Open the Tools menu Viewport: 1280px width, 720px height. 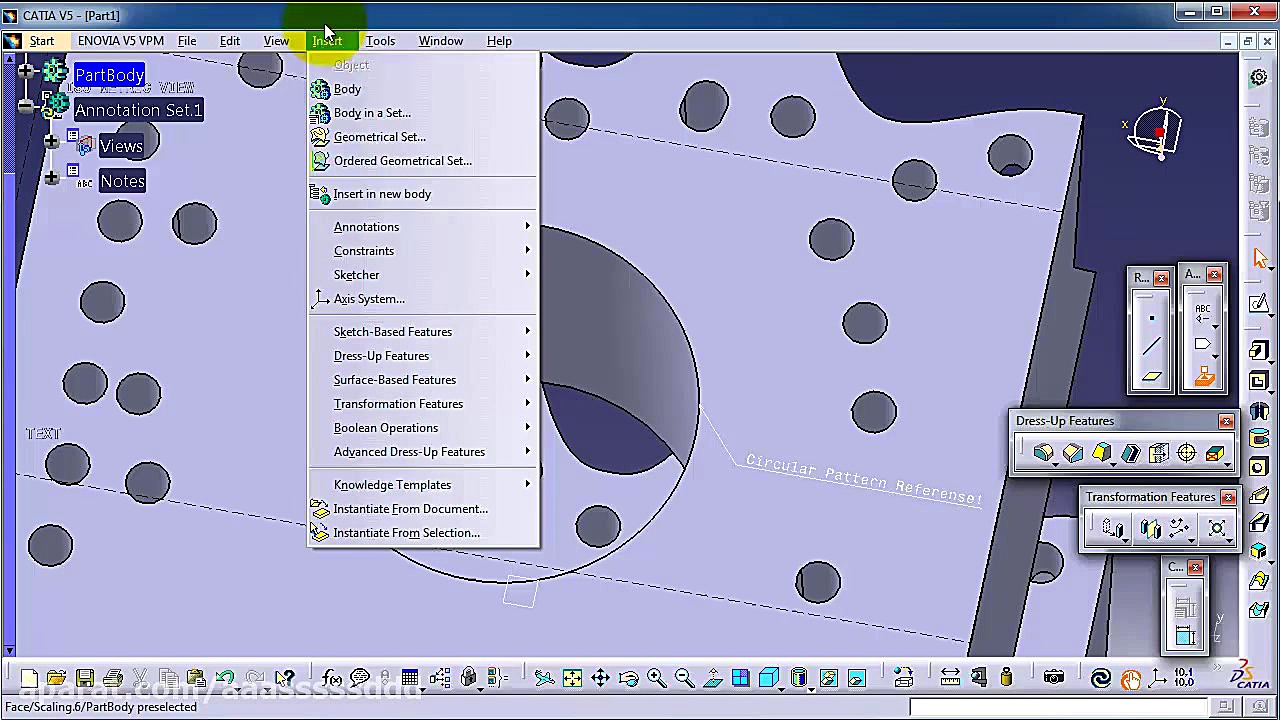[x=380, y=41]
